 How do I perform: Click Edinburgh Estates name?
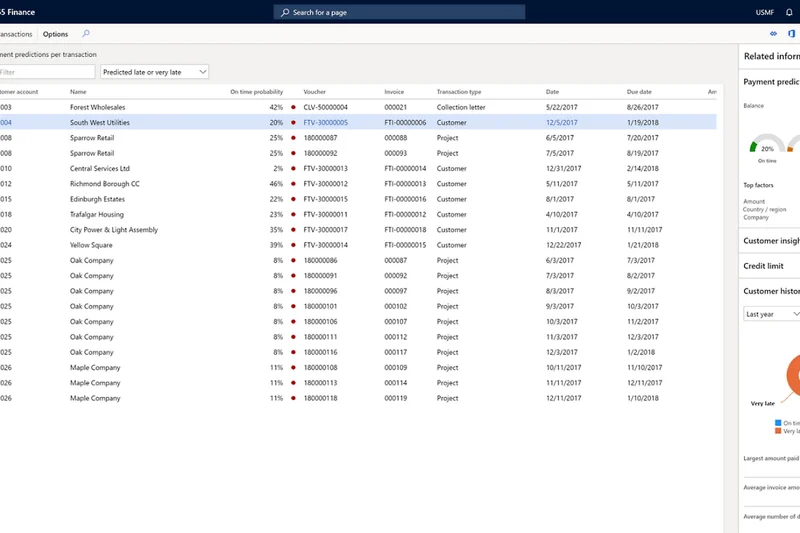pyautogui.click(x=97, y=199)
